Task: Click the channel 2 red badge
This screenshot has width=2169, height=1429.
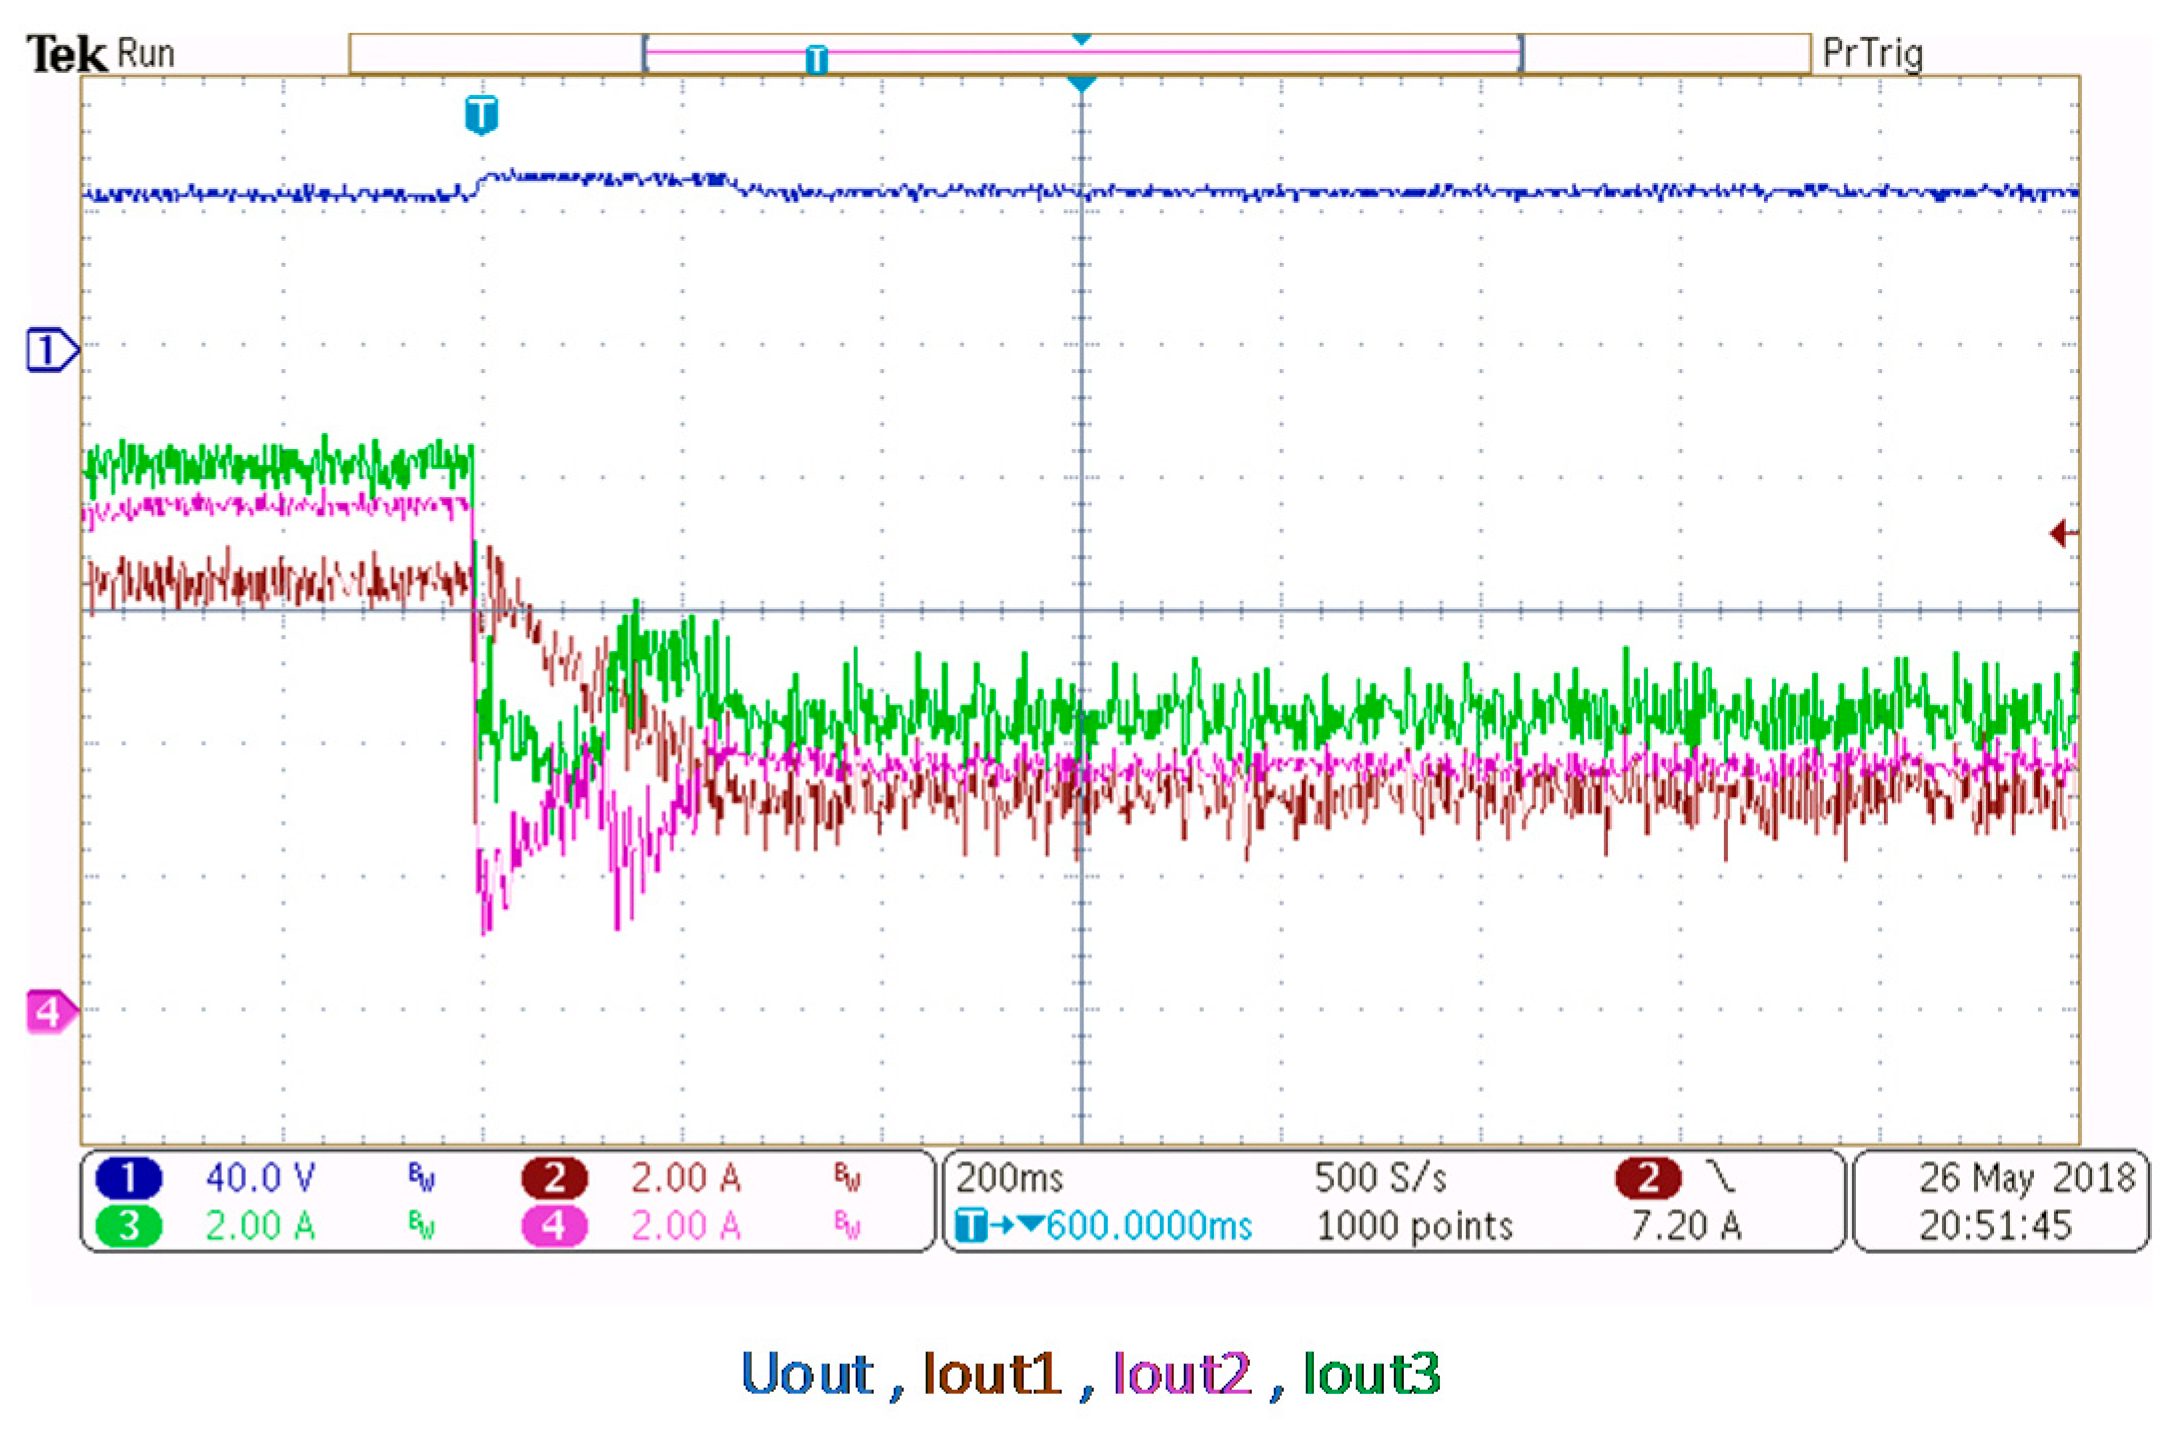Action: [x=554, y=1177]
